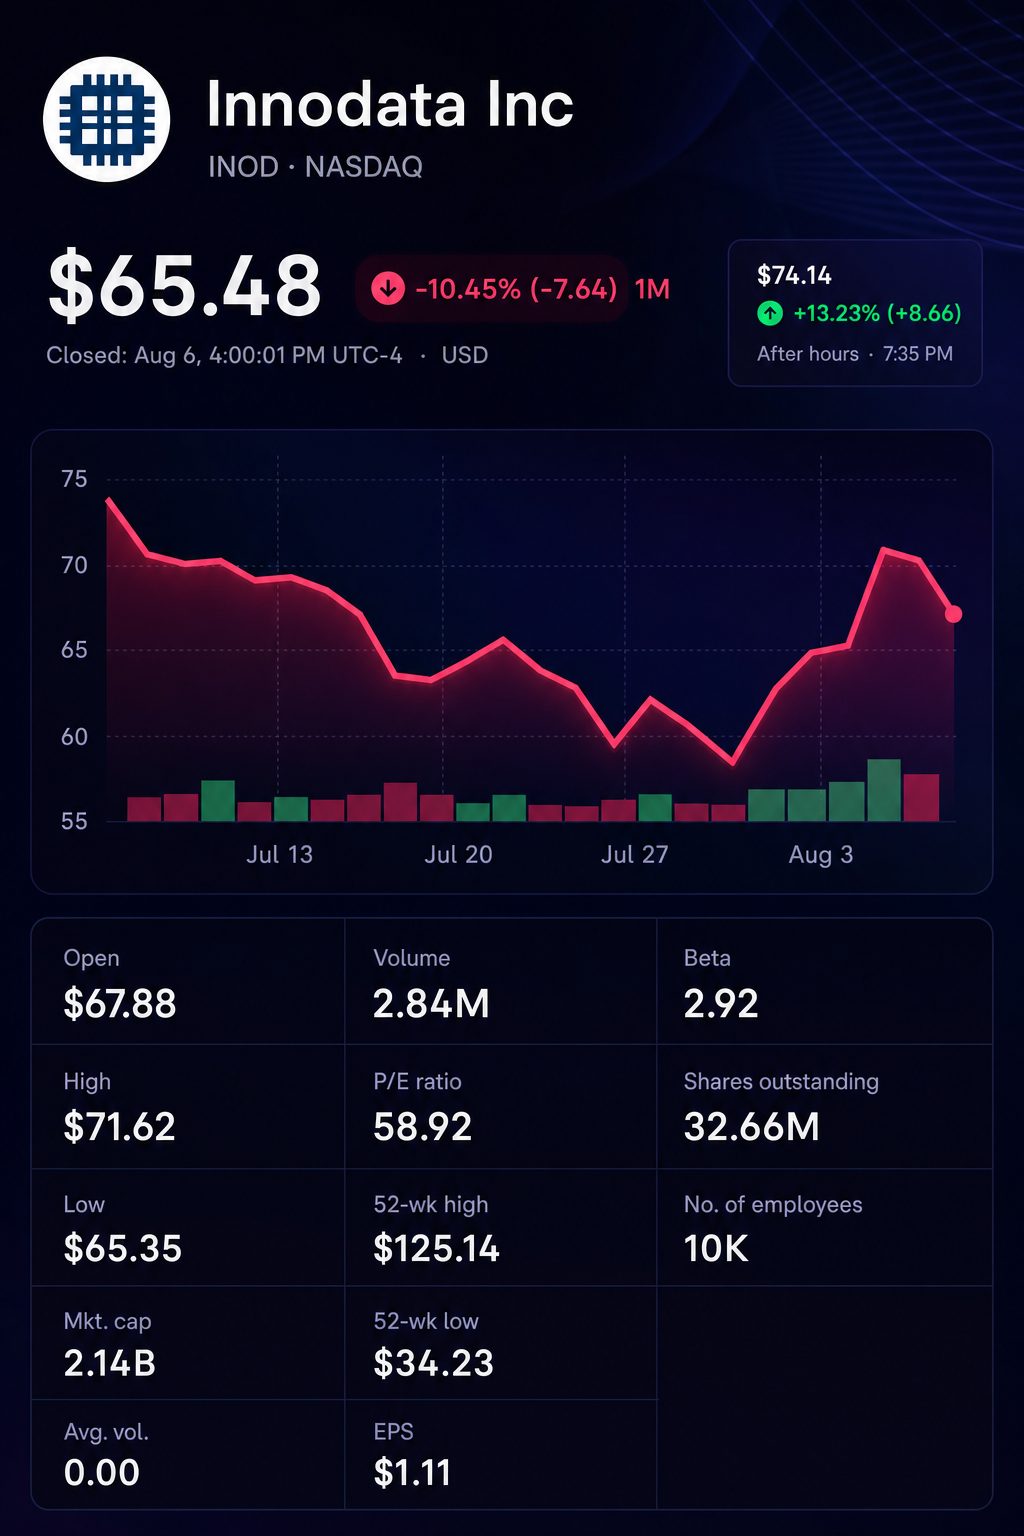This screenshot has width=1024, height=1536.
Task: Click the 70 price axis label
Action: 74,565
